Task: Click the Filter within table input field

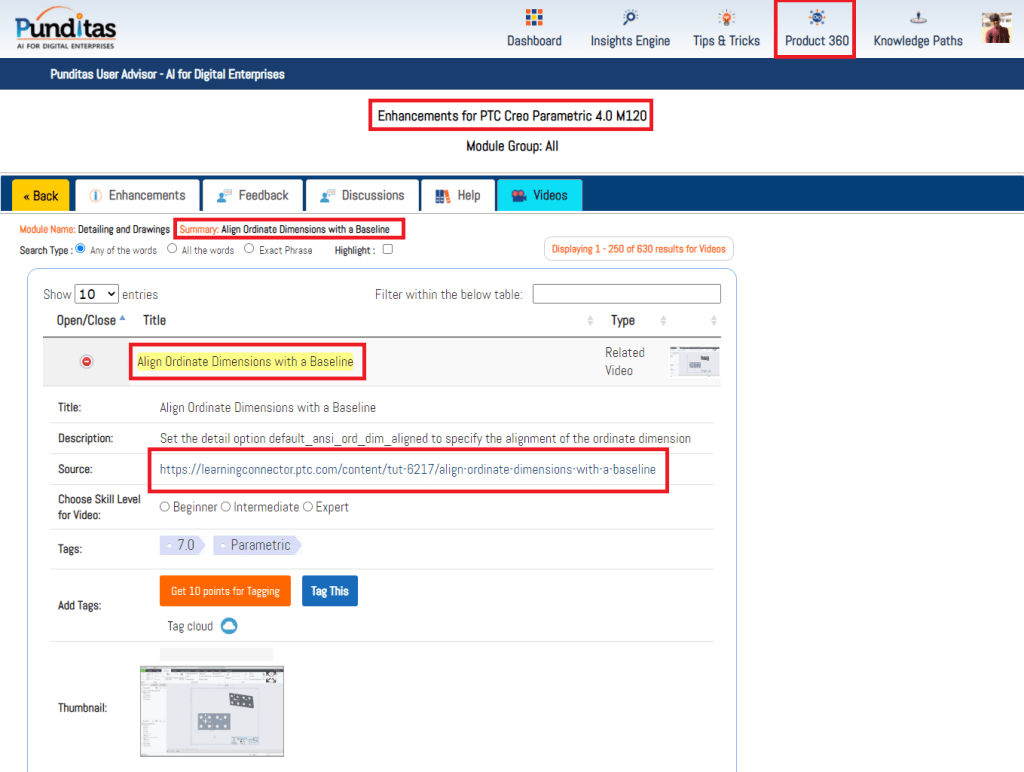Action: 626,294
